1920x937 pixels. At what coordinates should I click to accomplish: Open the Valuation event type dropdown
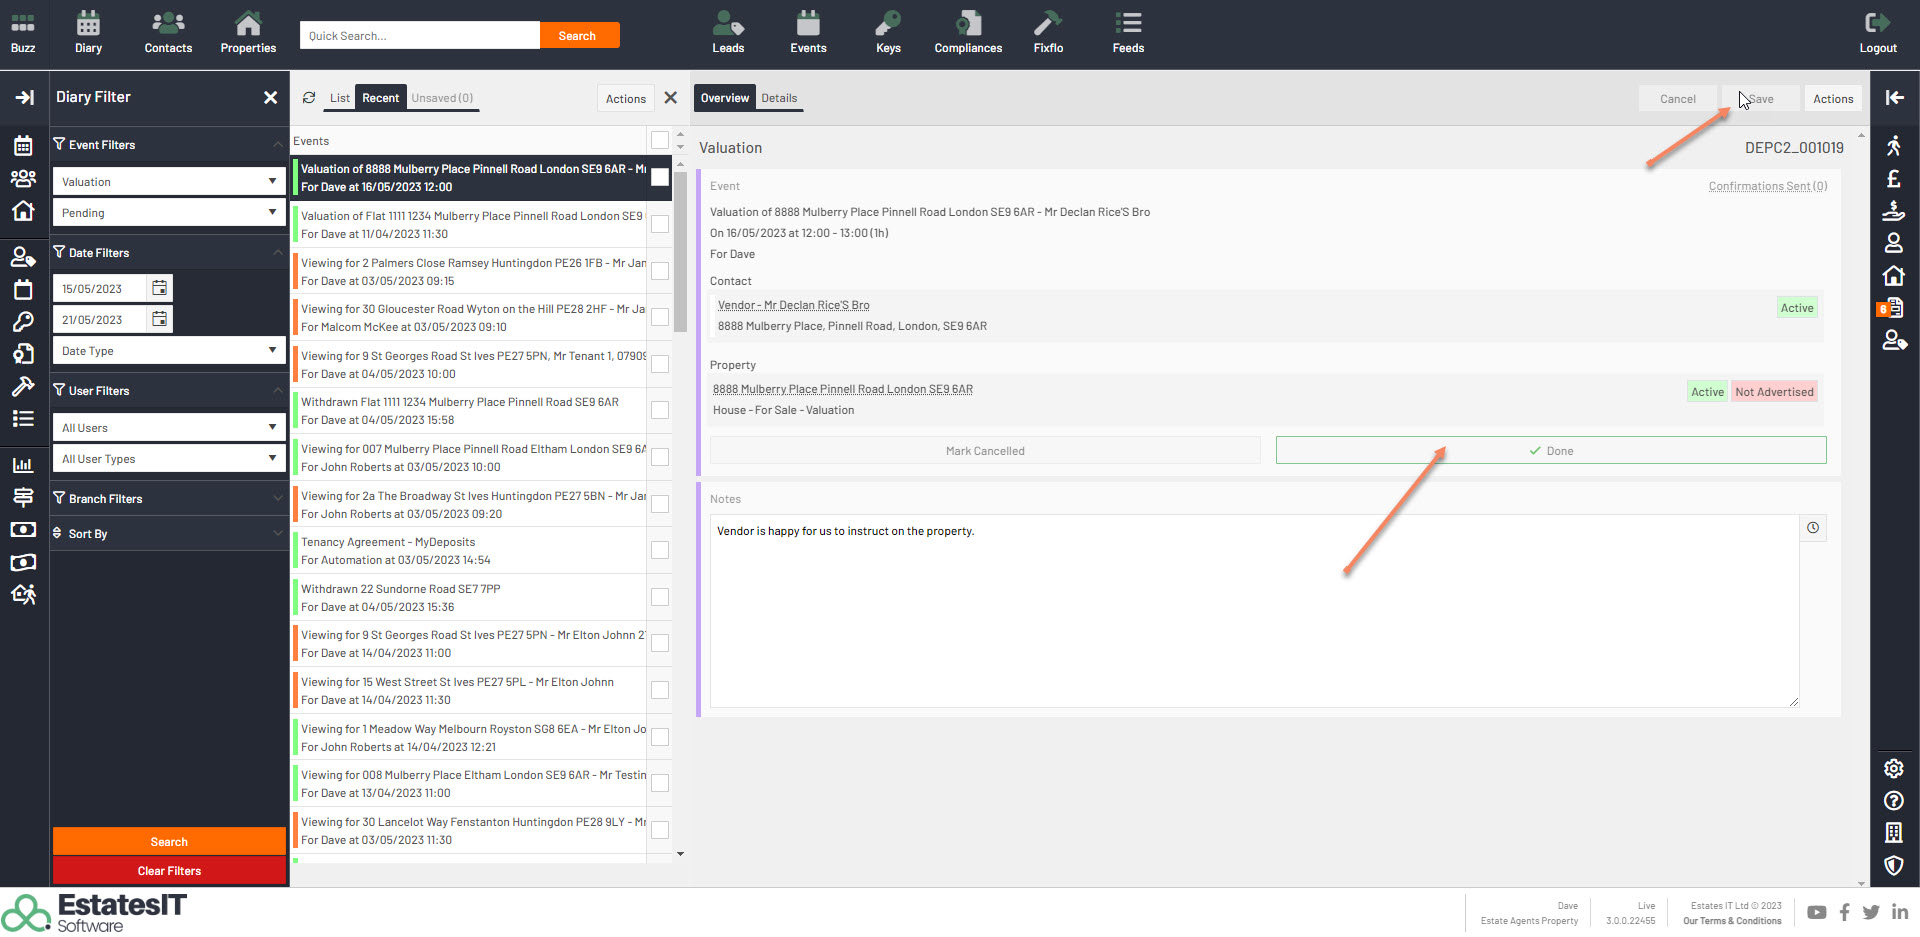click(168, 182)
